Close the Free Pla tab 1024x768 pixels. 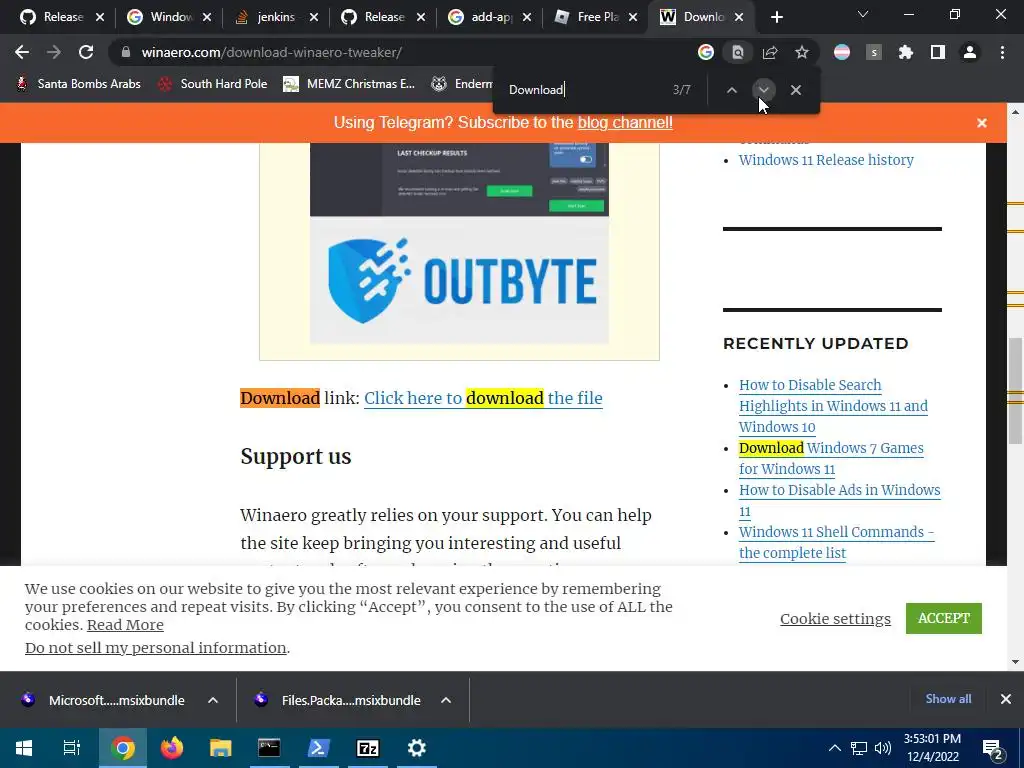click(633, 18)
